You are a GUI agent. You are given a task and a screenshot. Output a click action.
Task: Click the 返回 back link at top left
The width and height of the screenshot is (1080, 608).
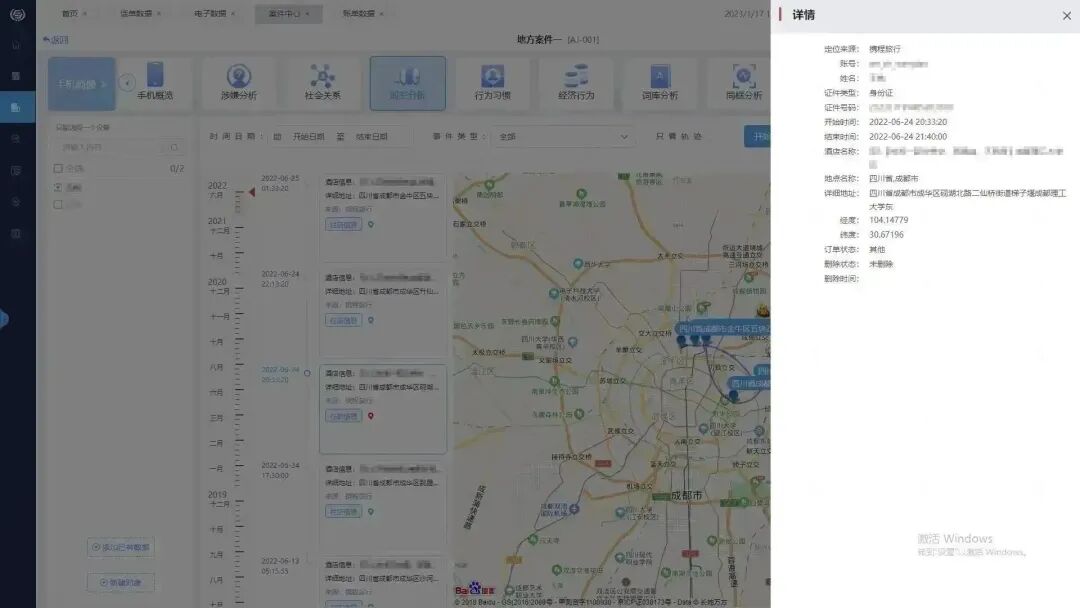click(x=57, y=38)
